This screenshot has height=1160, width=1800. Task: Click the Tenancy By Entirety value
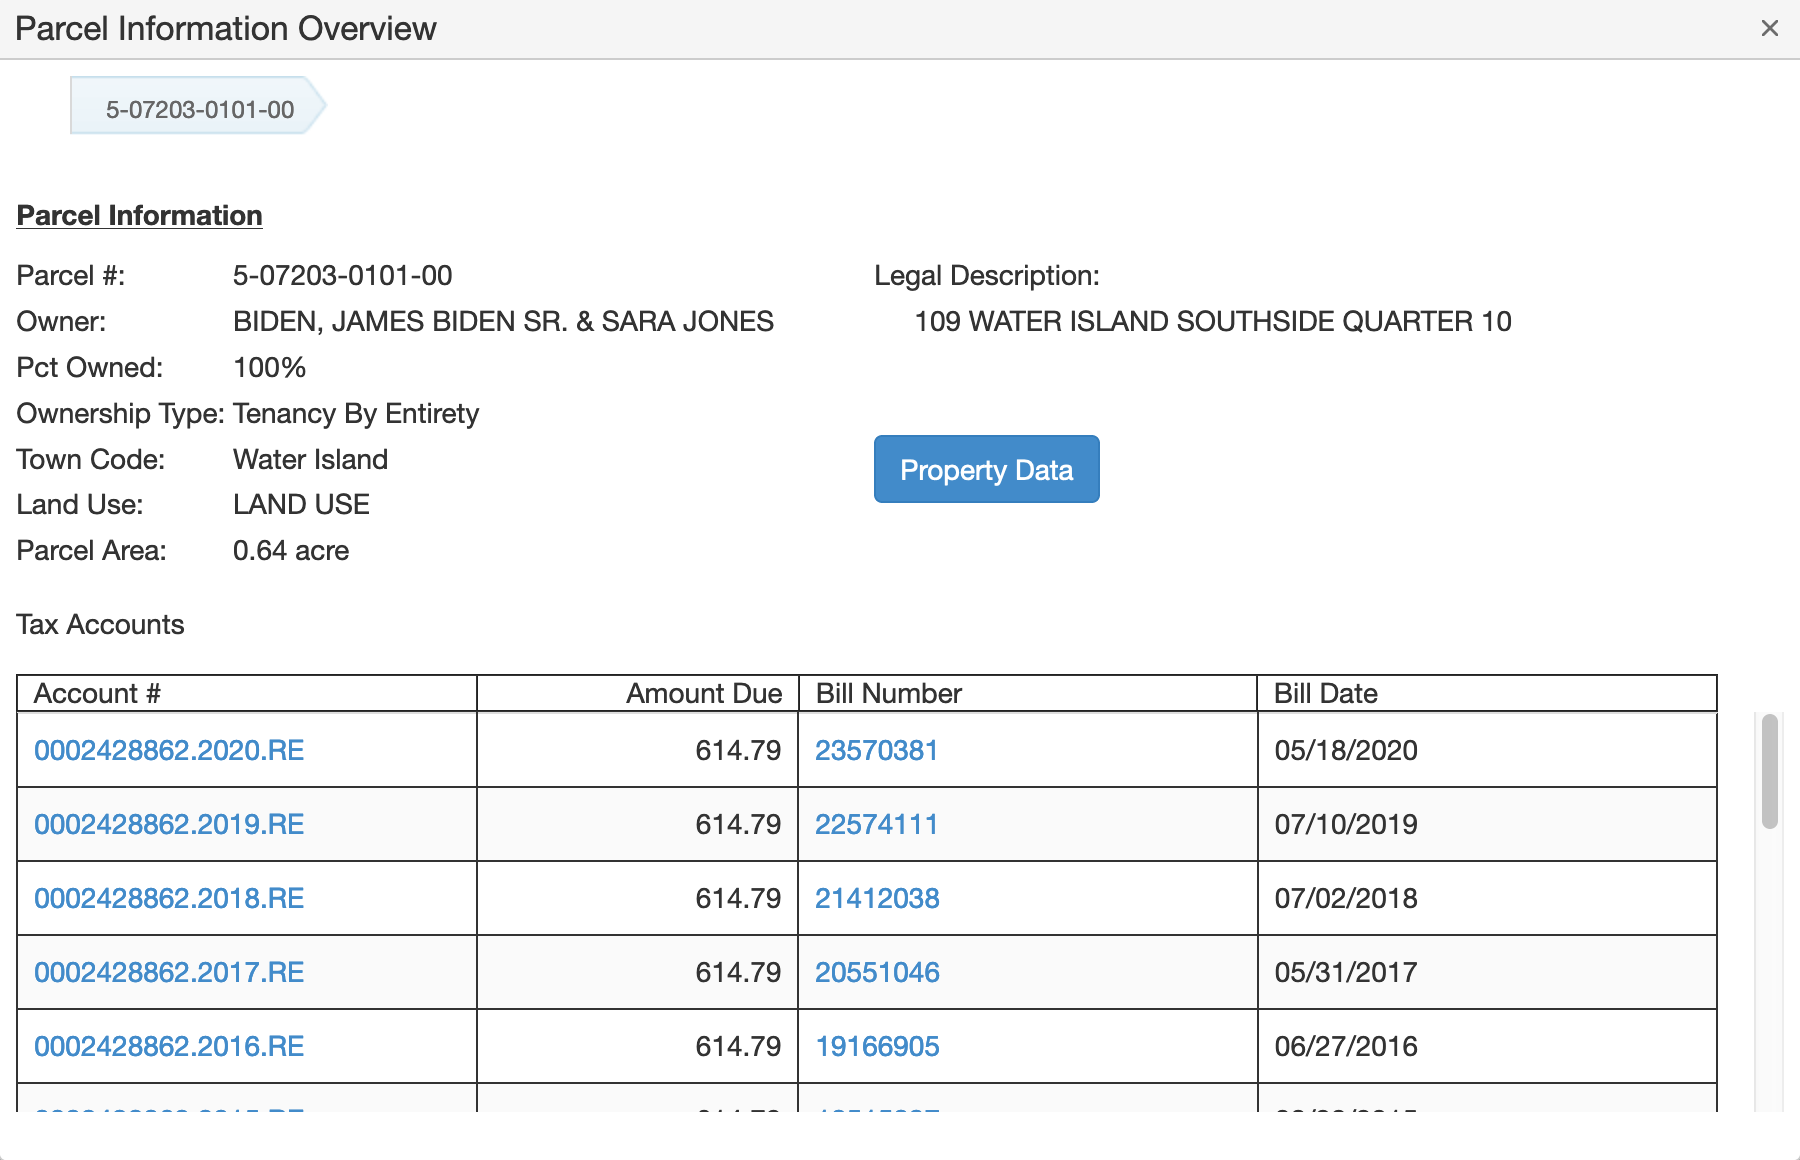(x=356, y=413)
